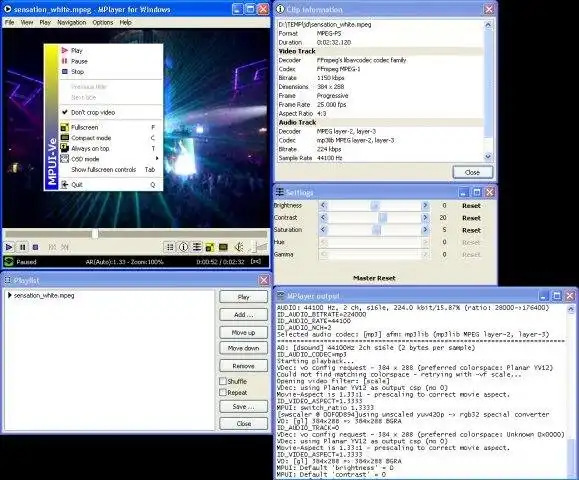Open the Play menu
The image size is (579, 480).
pos(45,23)
